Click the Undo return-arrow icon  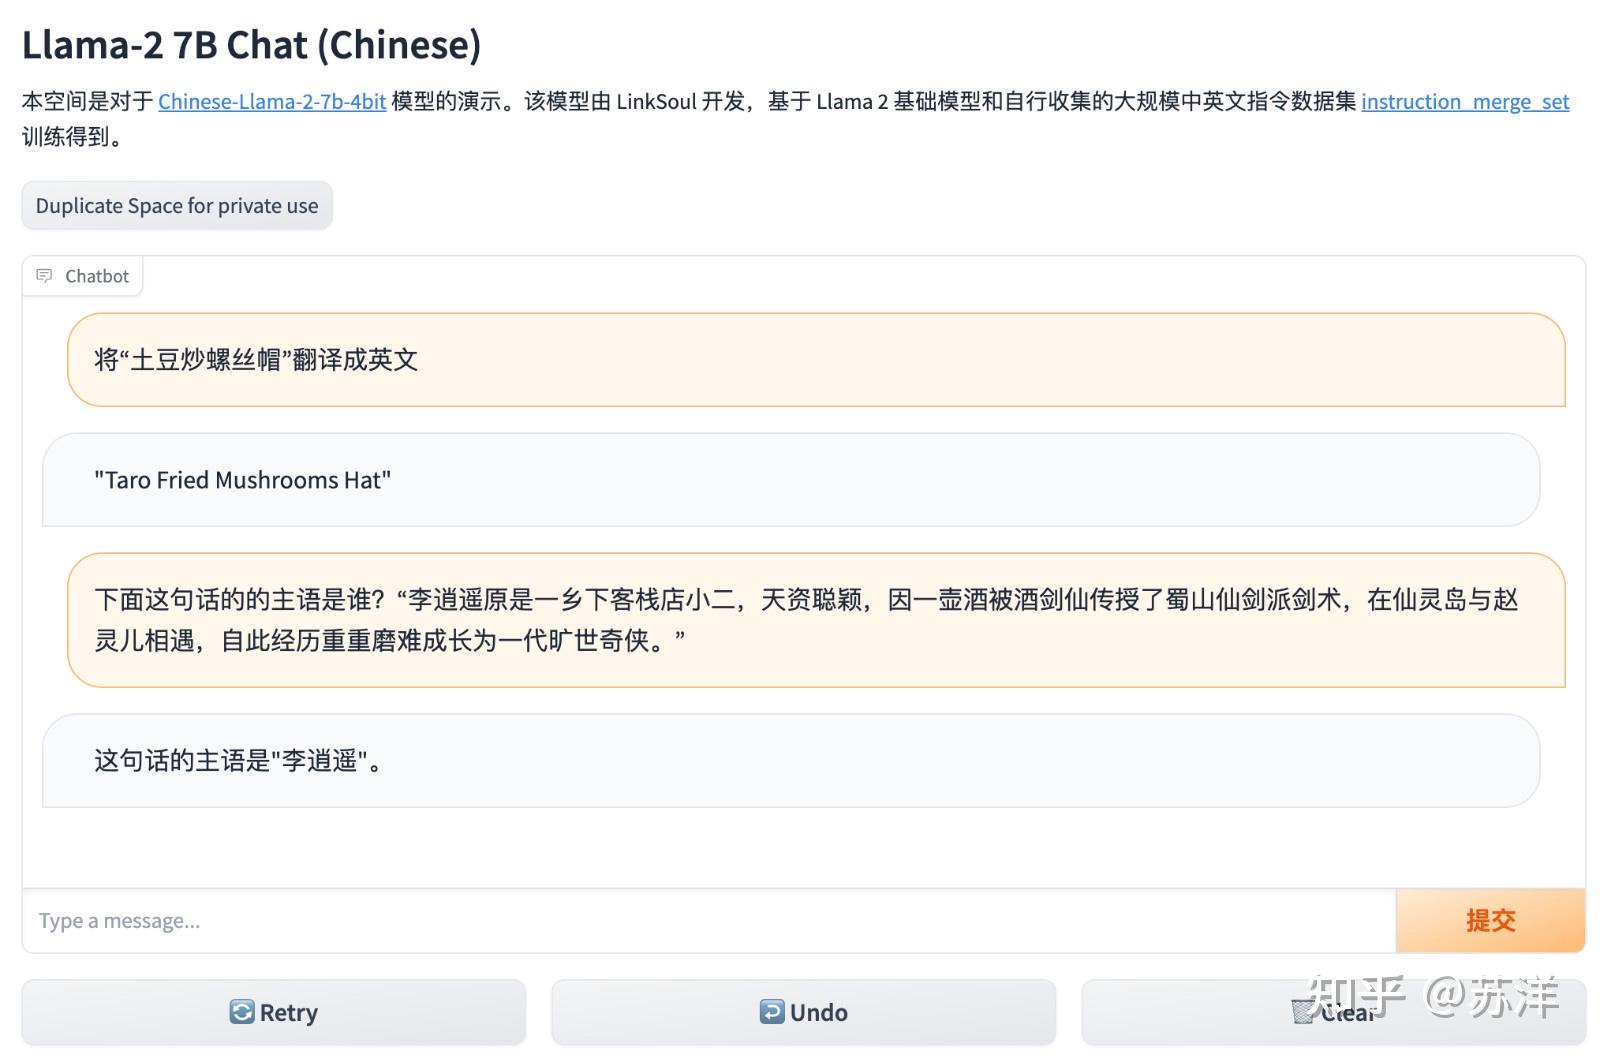click(x=771, y=1012)
